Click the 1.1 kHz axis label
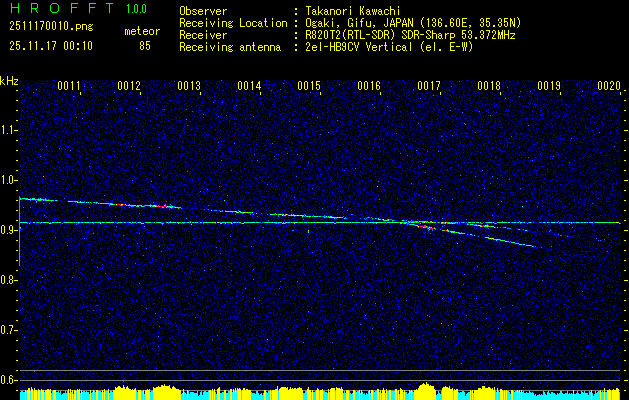Image resolution: width=629 pixels, height=400 pixels. click(x=8, y=130)
